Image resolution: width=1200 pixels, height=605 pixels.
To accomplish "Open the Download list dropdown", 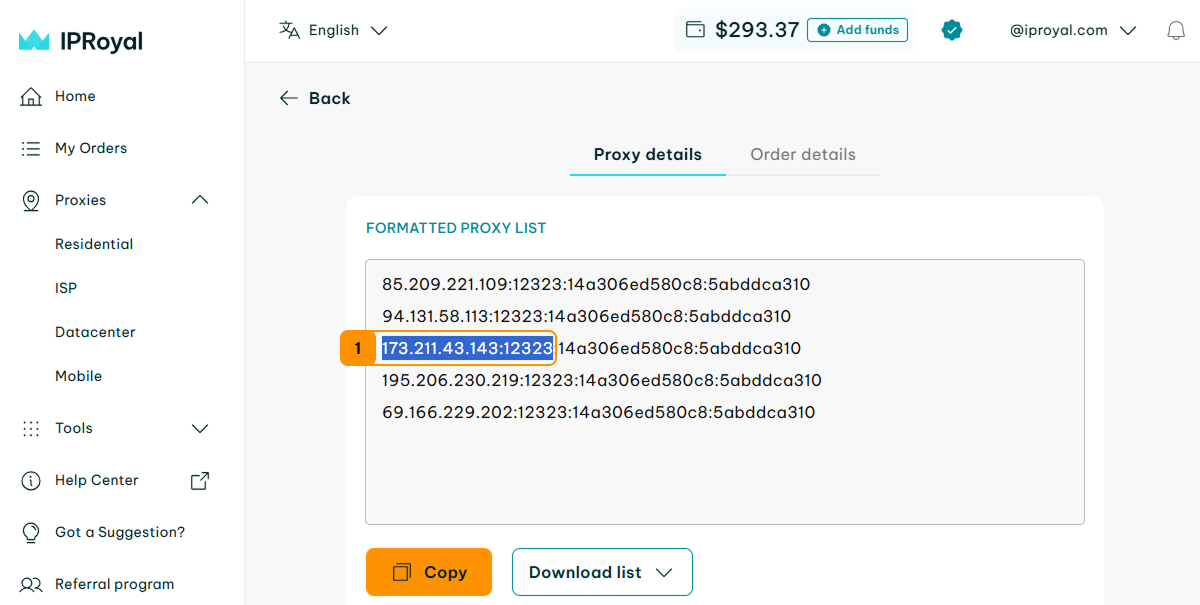I will pos(602,572).
